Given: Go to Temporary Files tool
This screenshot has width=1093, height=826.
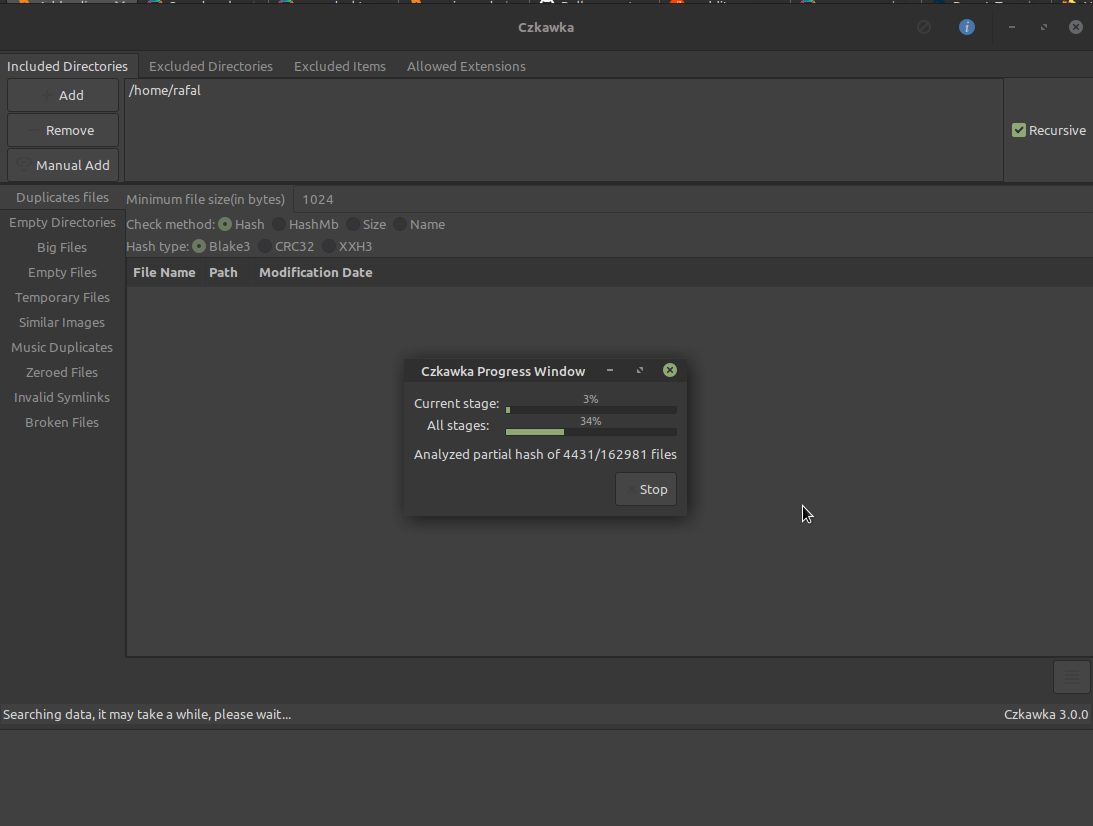Looking at the screenshot, I should pos(63,298).
